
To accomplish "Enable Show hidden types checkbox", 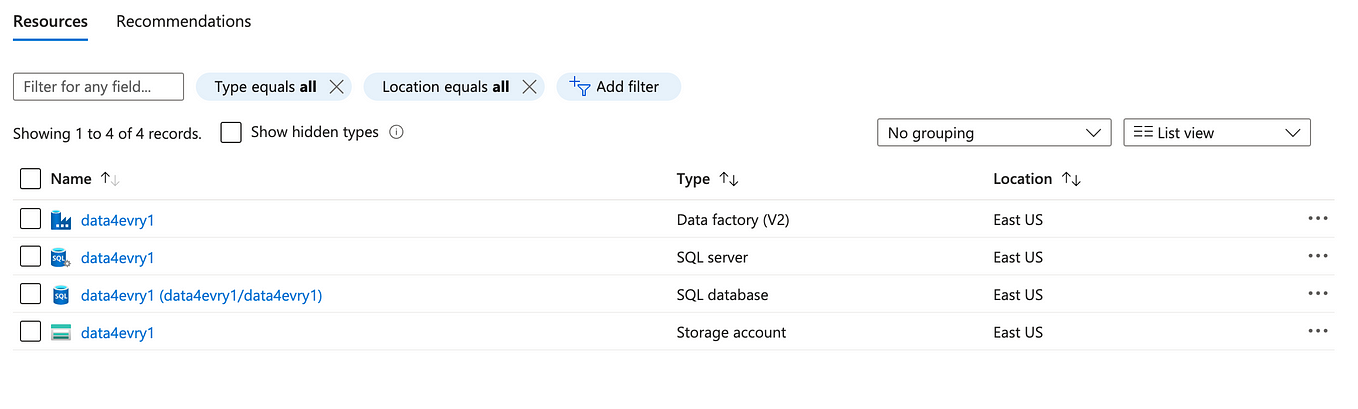I will point(231,132).
